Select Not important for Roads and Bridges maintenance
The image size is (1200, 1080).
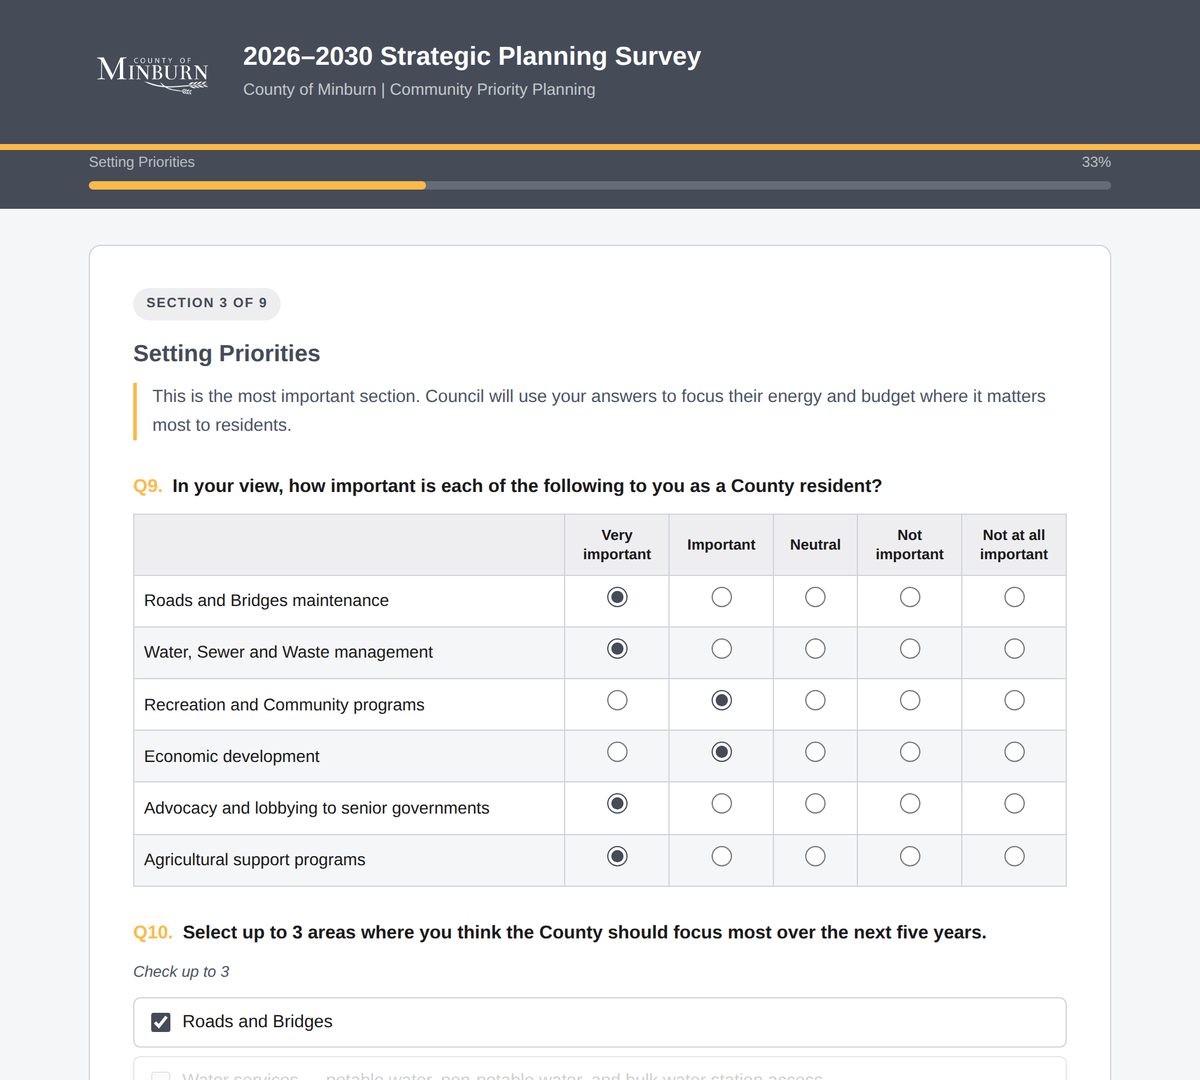(910, 597)
